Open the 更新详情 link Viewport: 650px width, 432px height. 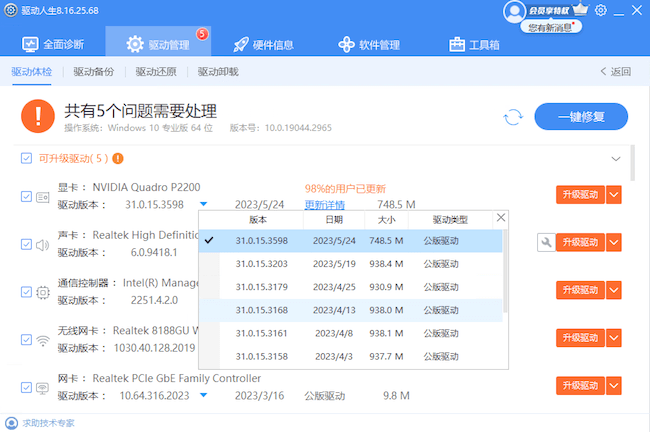[325, 205]
